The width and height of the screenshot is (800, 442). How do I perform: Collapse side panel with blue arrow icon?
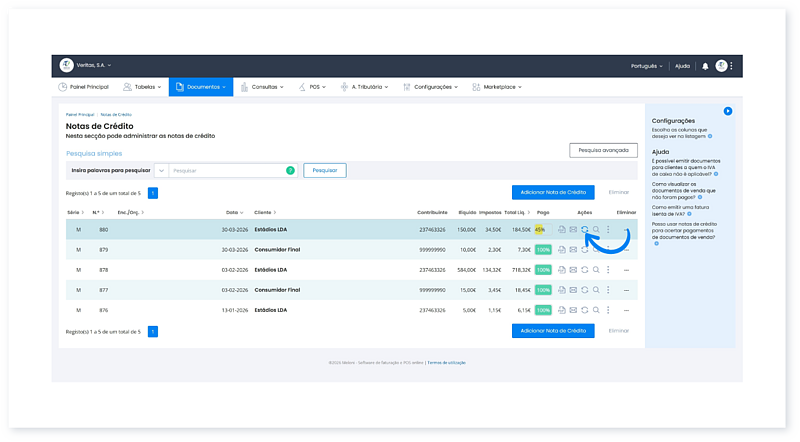pyautogui.click(x=728, y=111)
